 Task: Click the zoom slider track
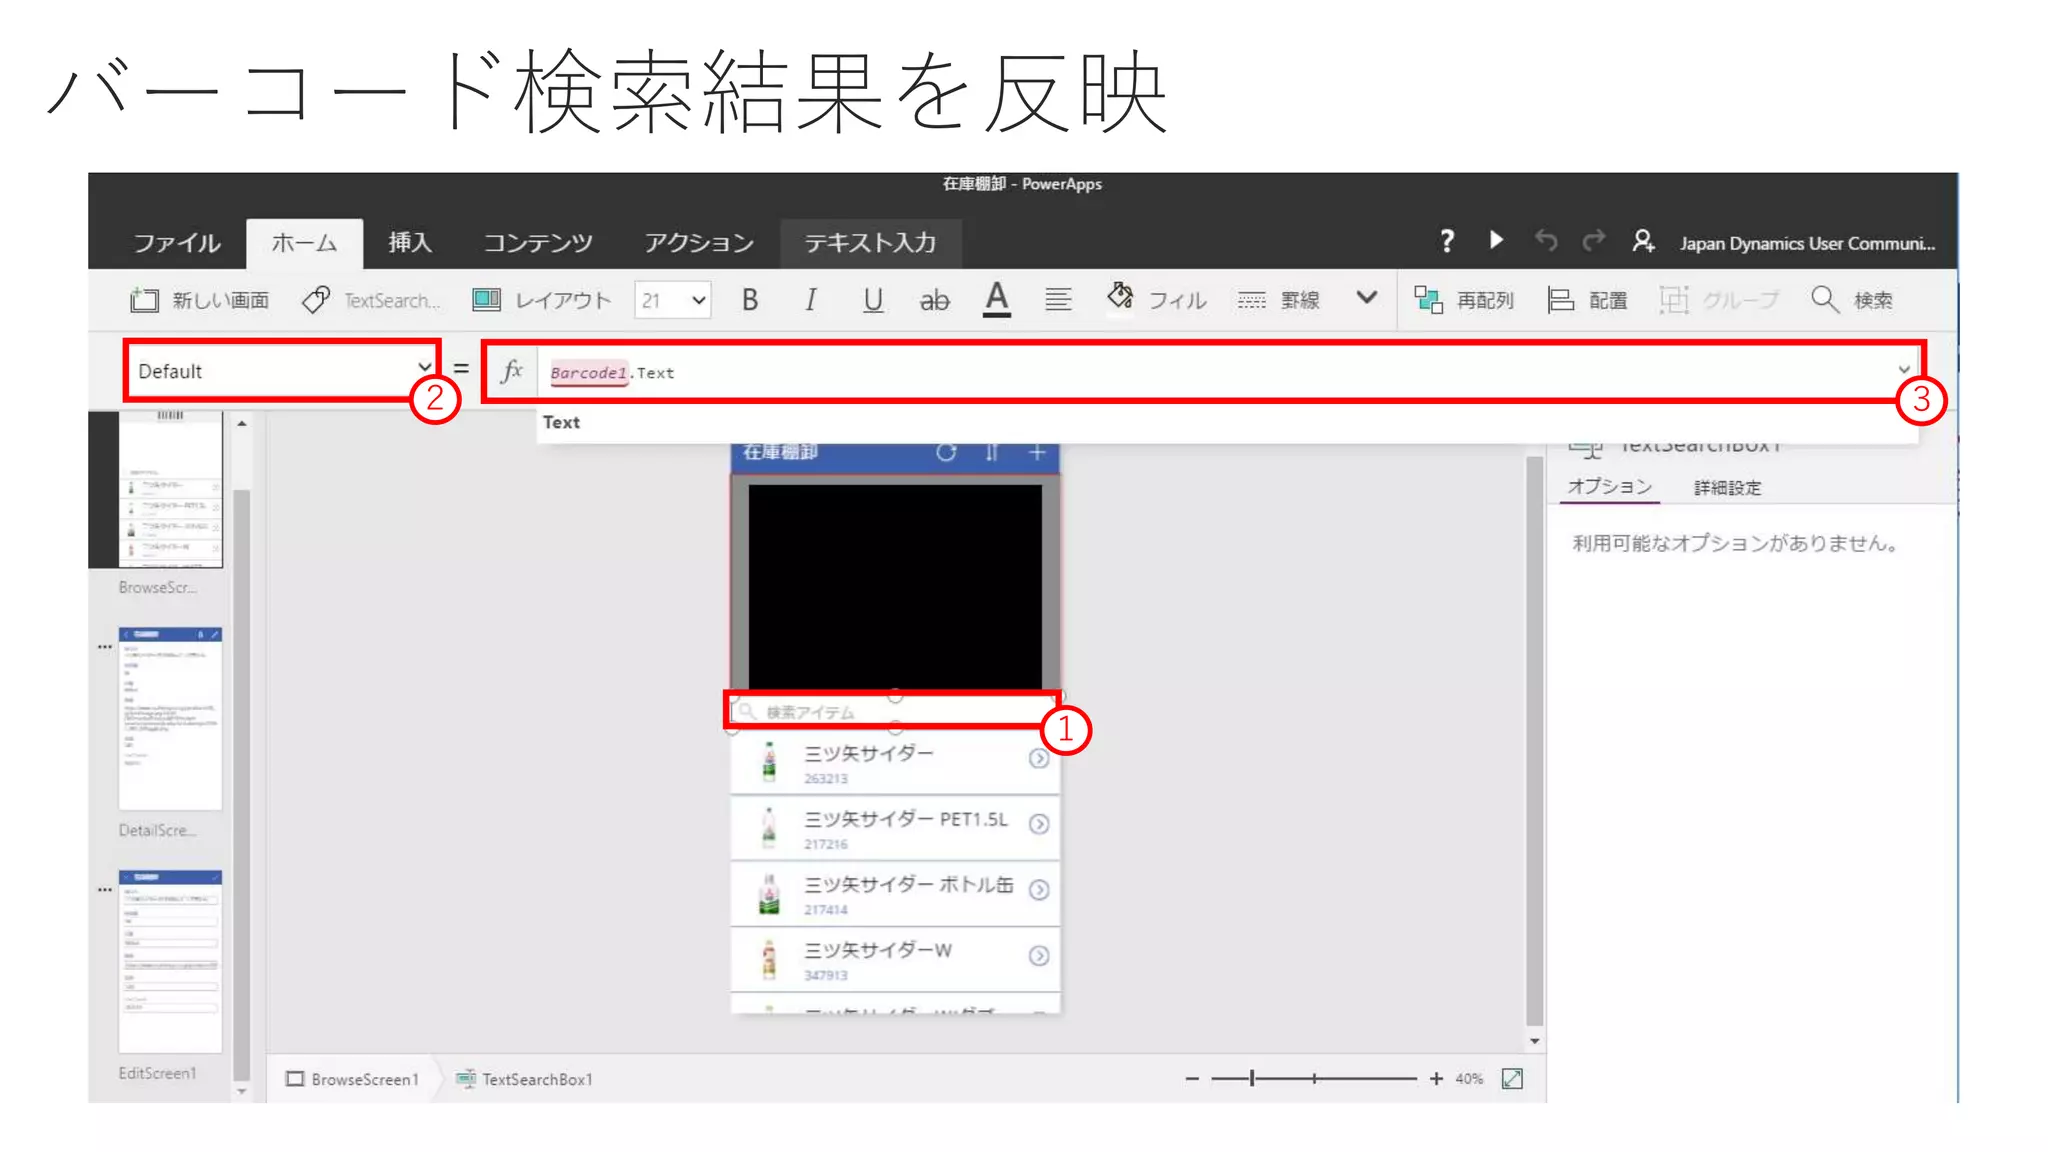pyautogui.click(x=1314, y=1078)
